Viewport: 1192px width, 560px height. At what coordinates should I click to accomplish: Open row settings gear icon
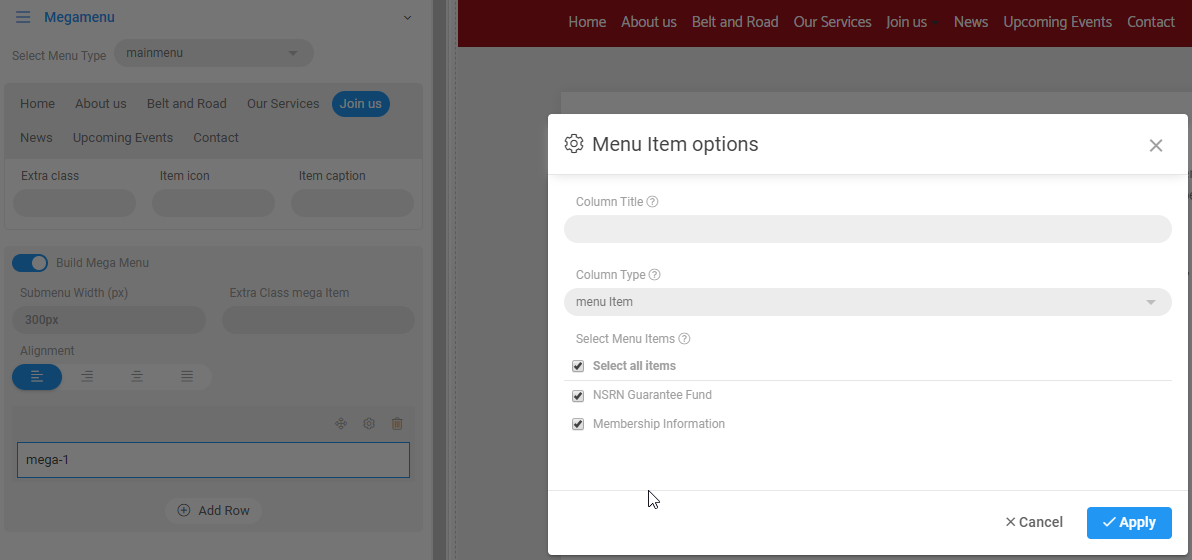(x=369, y=424)
